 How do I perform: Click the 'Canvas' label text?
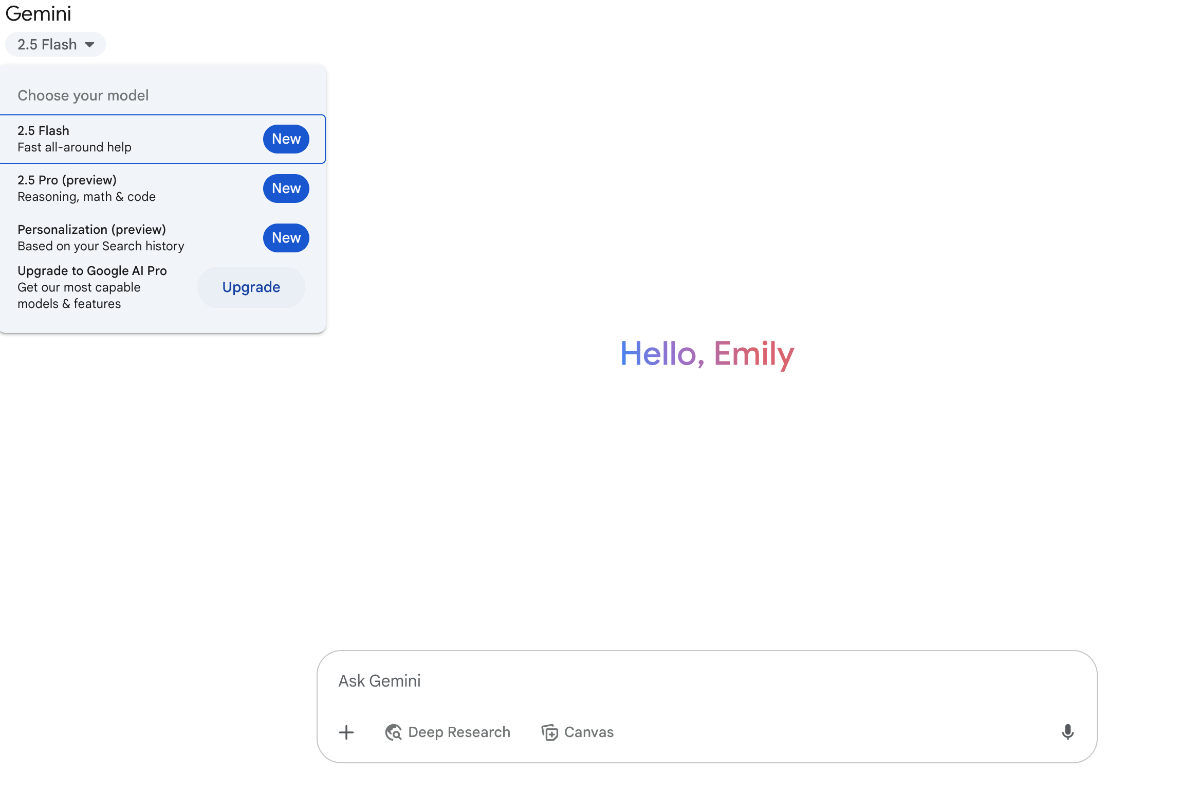point(588,732)
